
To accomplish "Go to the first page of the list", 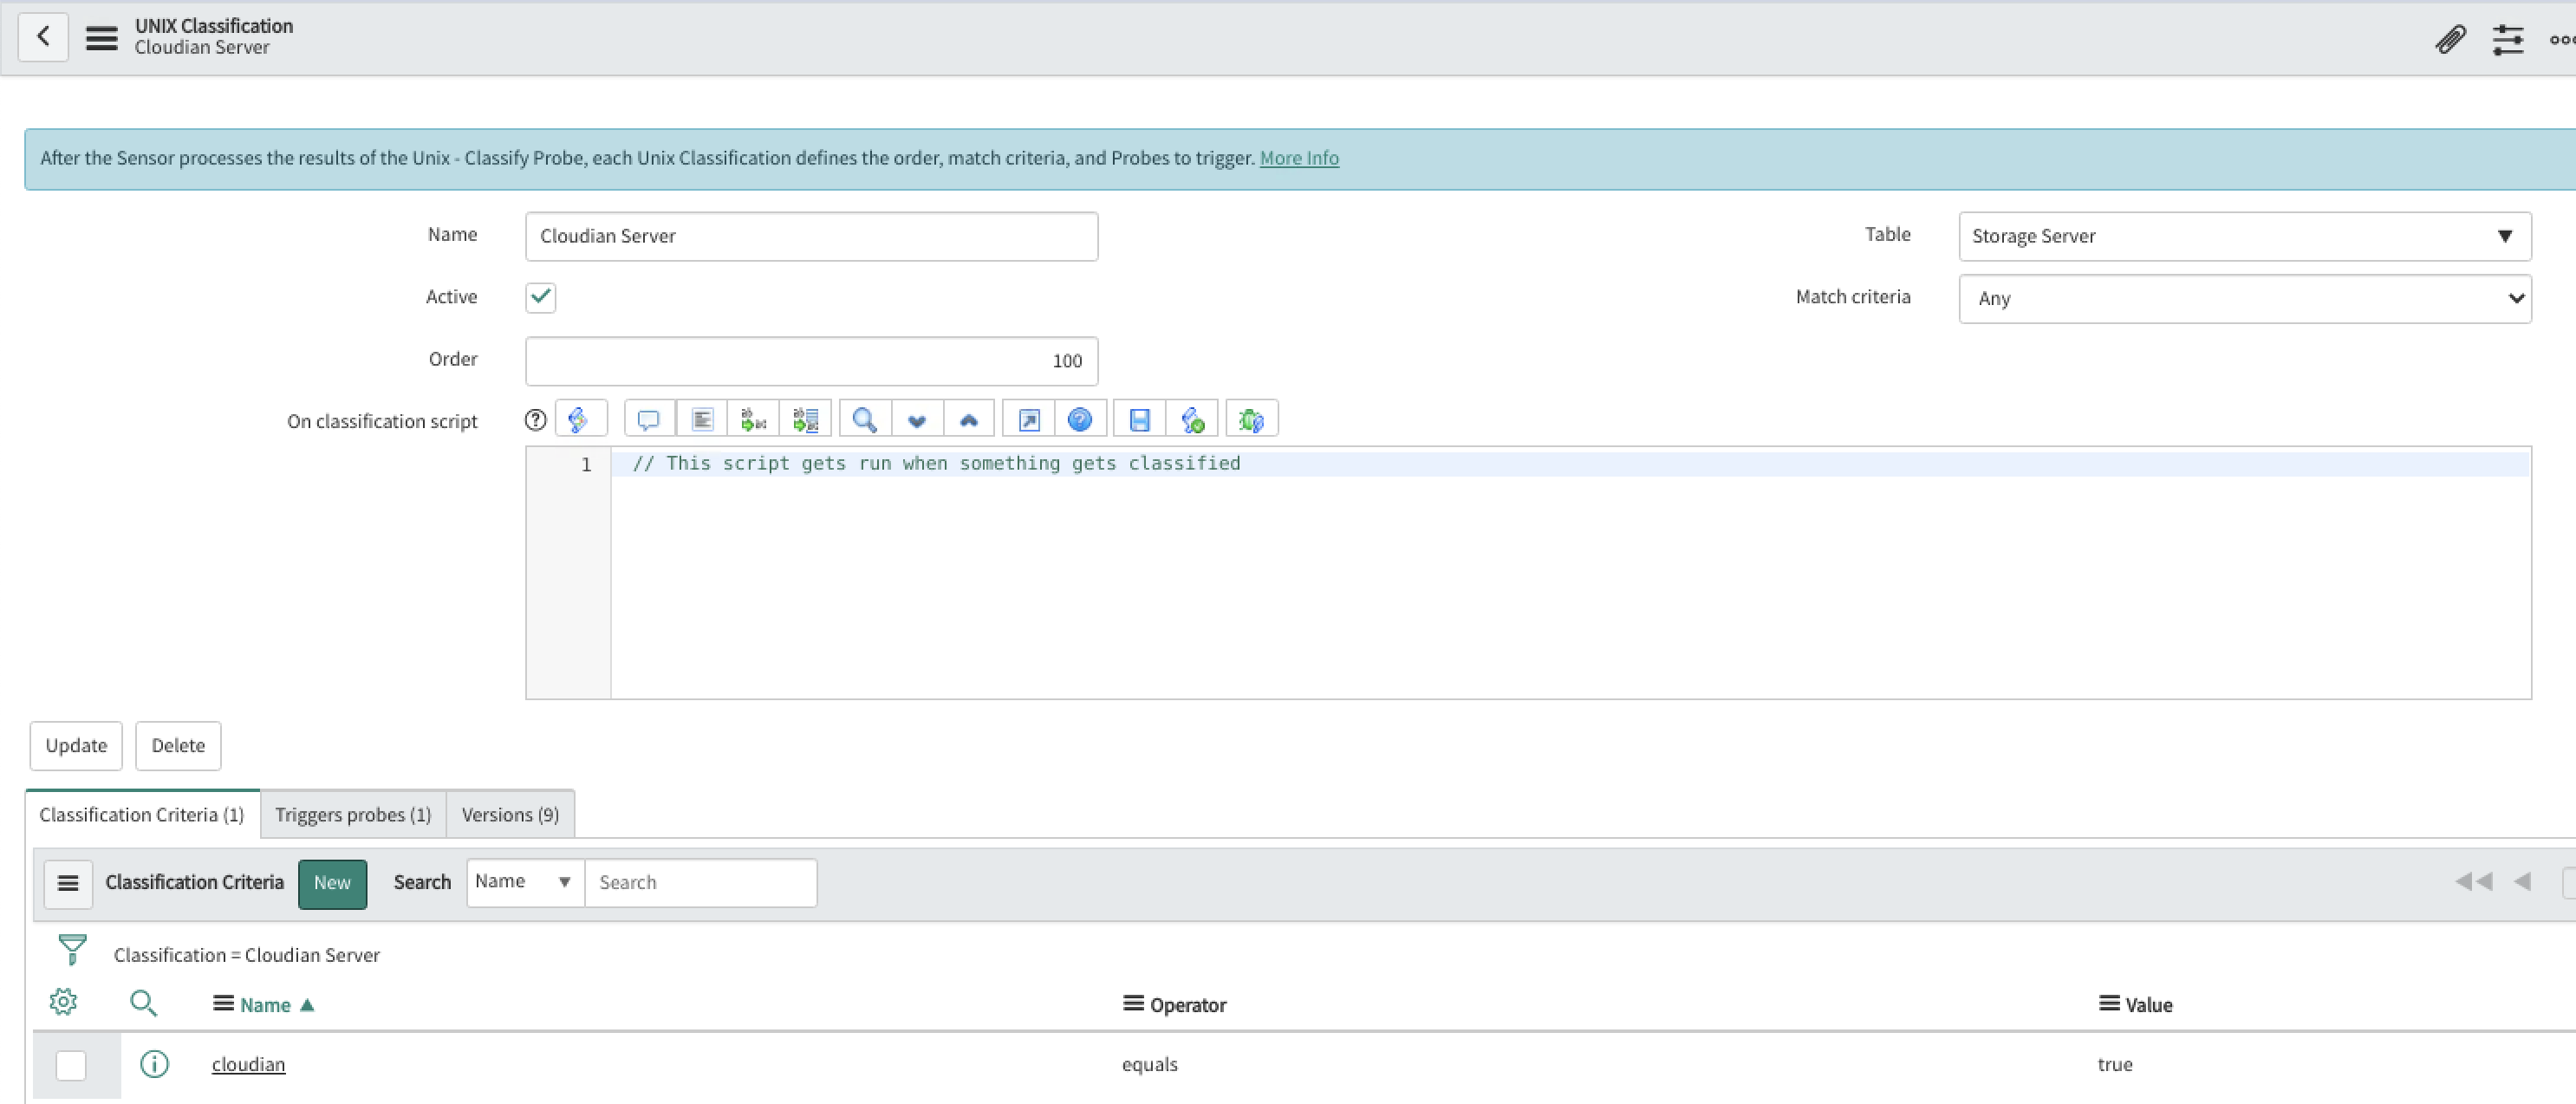I will (x=2473, y=881).
